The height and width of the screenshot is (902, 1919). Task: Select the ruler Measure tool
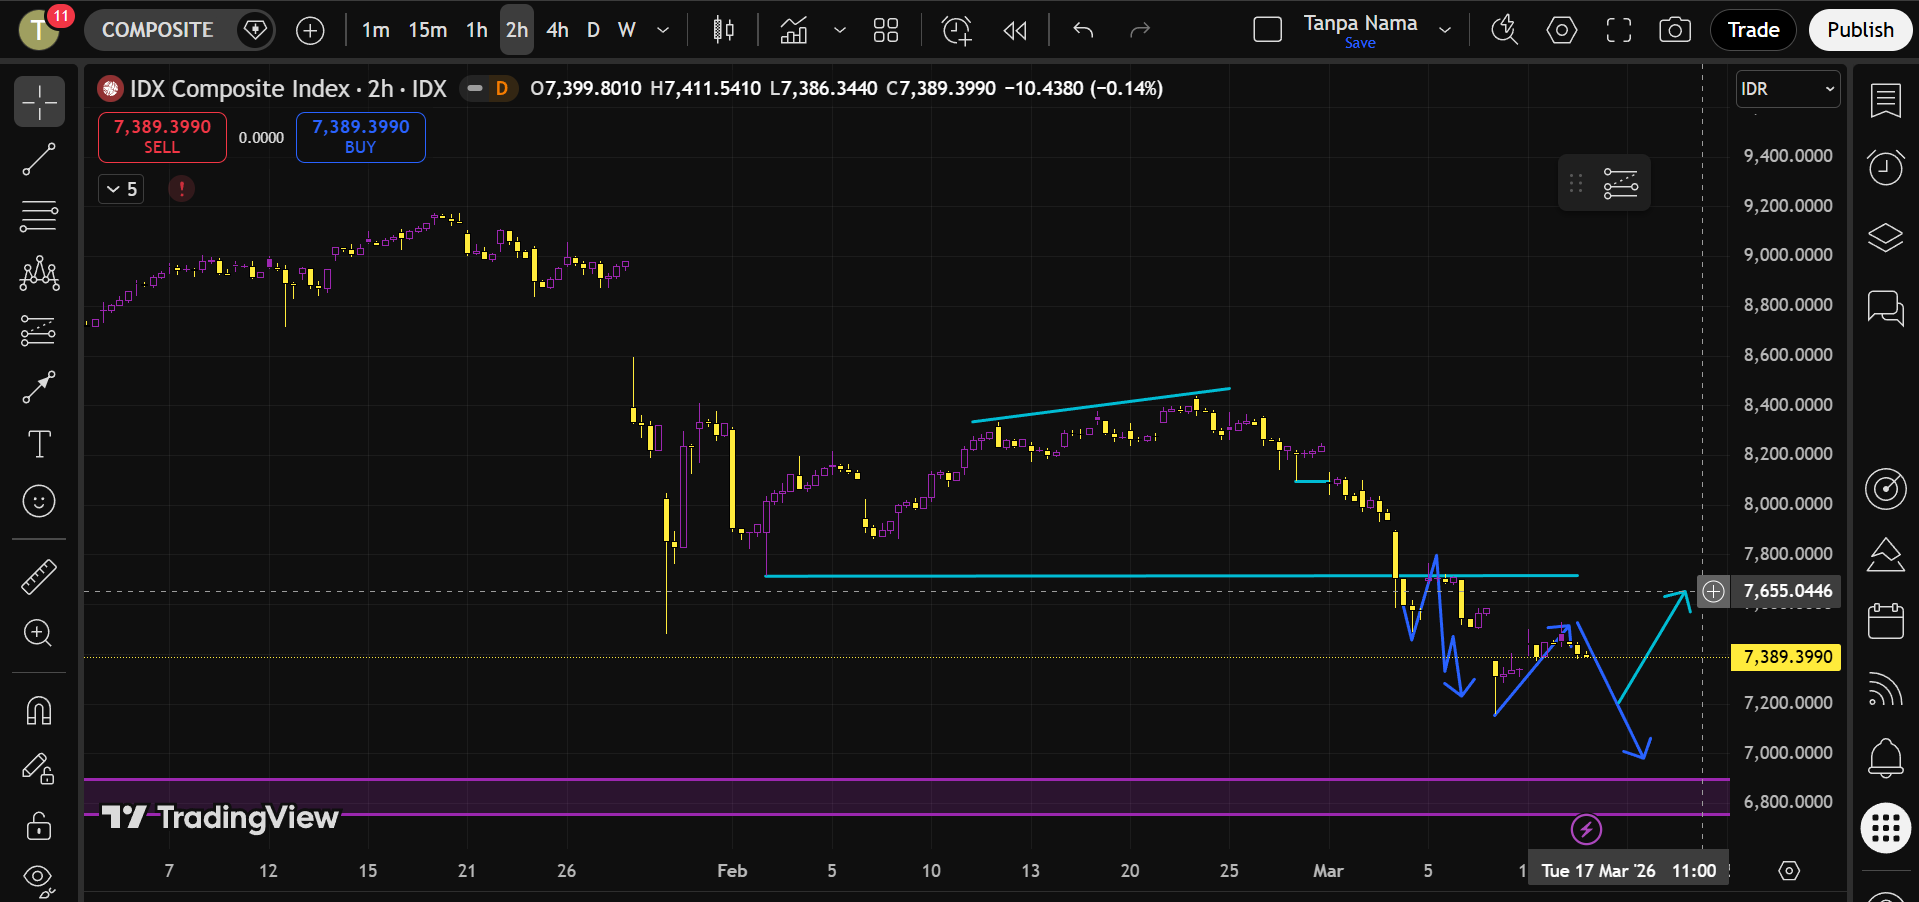(39, 576)
